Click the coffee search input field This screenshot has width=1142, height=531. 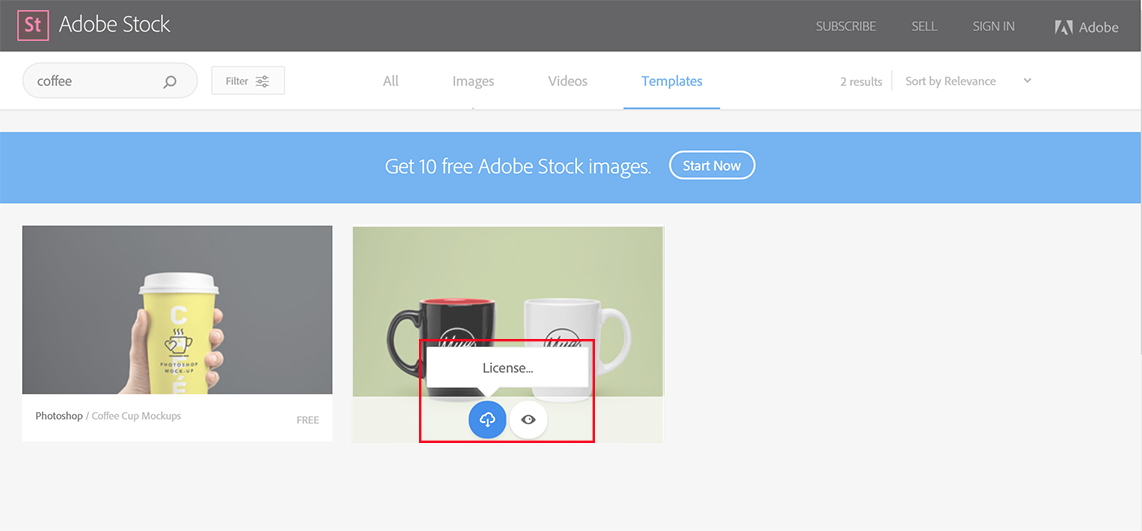coord(90,81)
